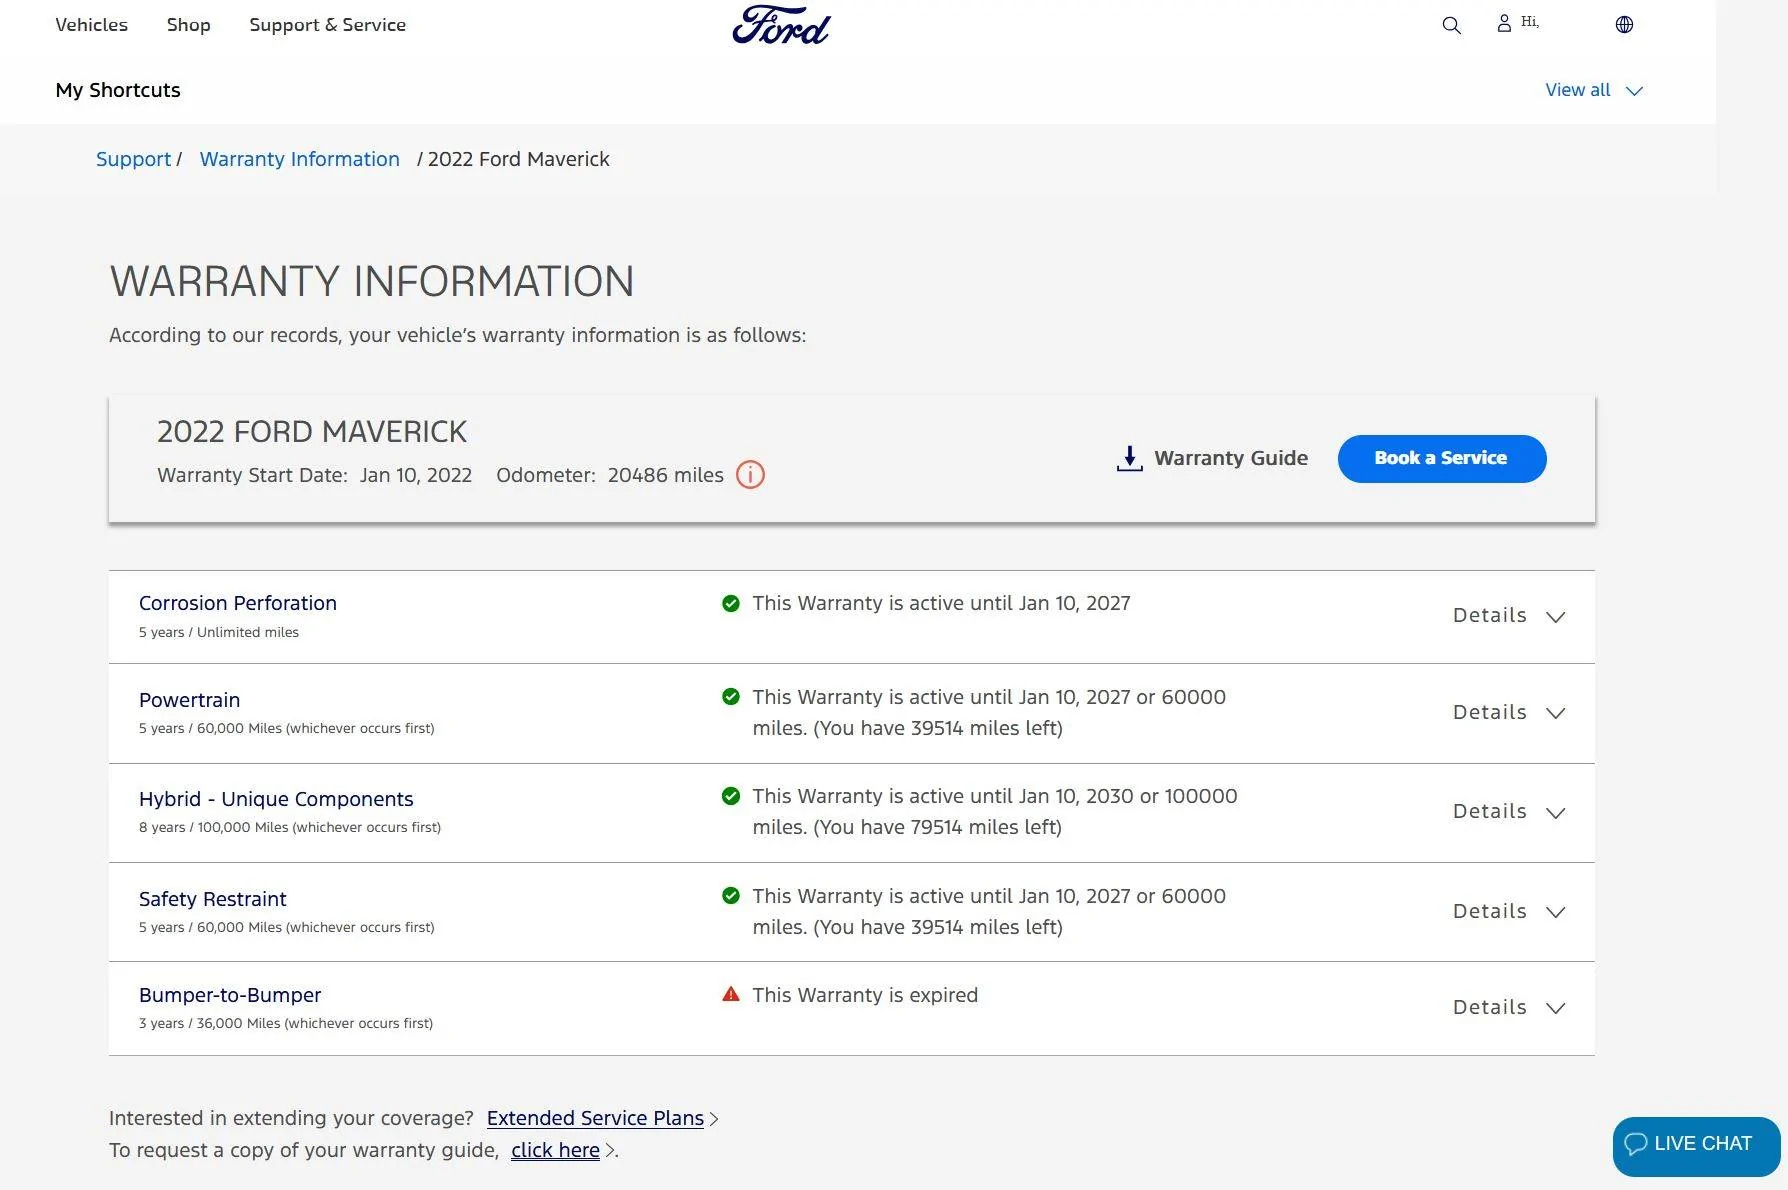
Task: Click the Ford logo
Action: [781, 25]
